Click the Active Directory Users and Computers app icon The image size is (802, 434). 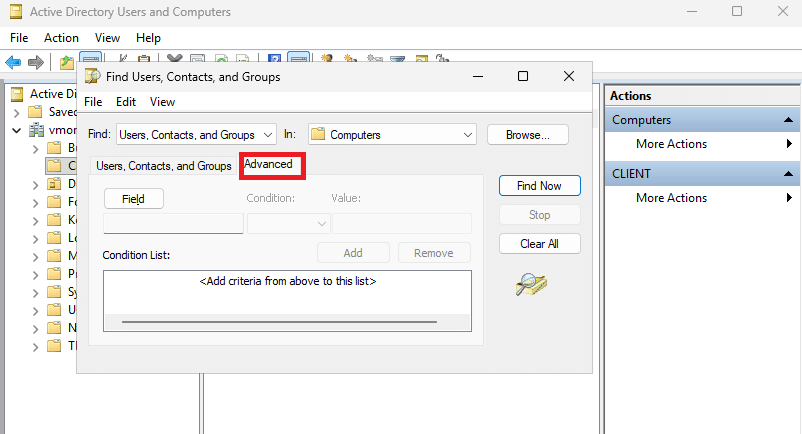point(16,11)
